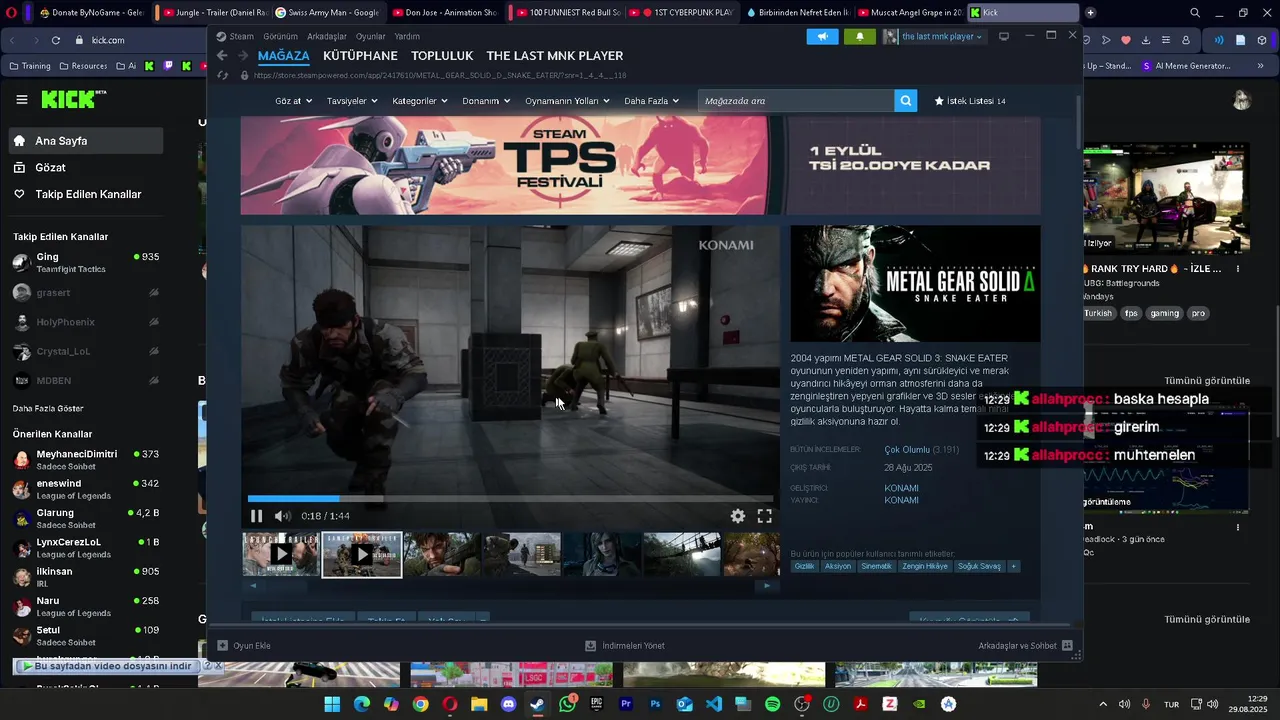Select the highlighted second trailer thumbnail
The height and width of the screenshot is (720, 1280).
(362, 554)
